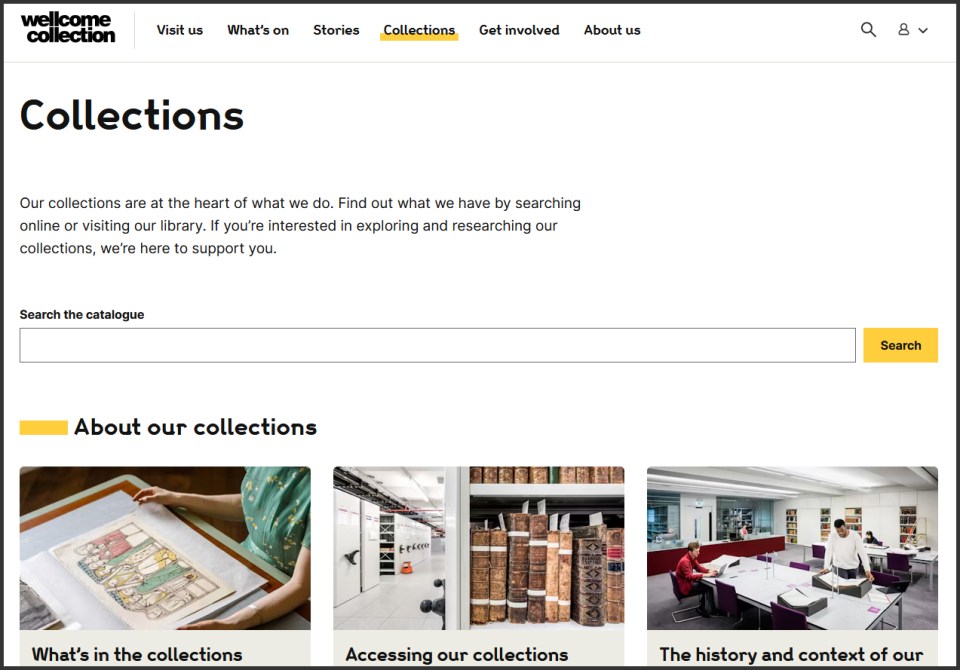Screen dimensions: 960x670
Task: Open the Stories section
Action: [336, 30]
